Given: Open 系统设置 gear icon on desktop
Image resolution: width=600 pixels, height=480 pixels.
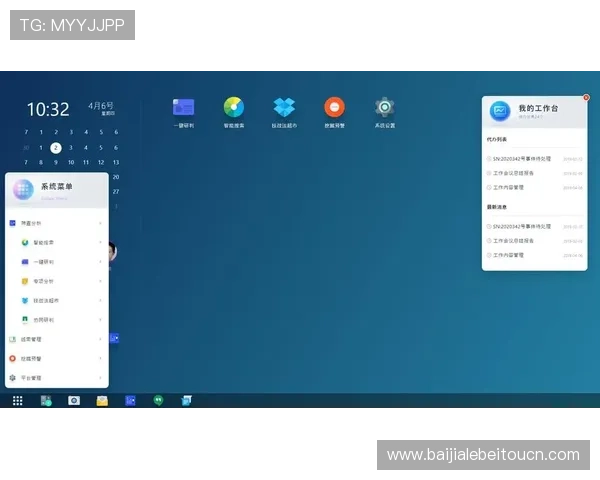Looking at the screenshot, I should click(x=385, y=108).
